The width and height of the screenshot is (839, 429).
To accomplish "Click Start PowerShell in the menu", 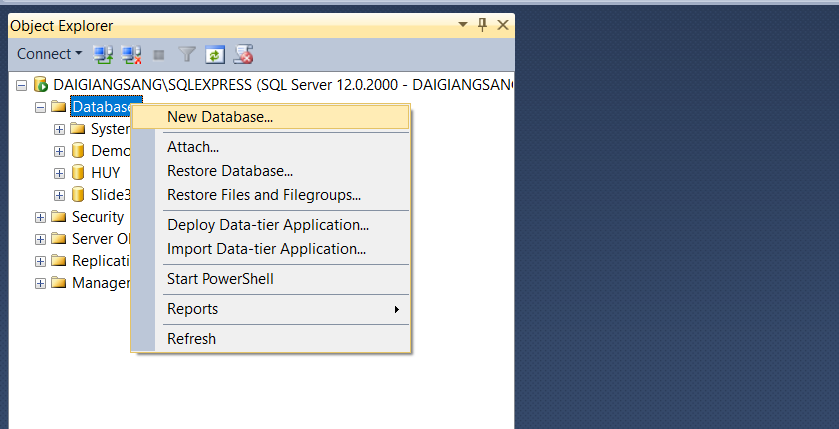I will point(220,279).
